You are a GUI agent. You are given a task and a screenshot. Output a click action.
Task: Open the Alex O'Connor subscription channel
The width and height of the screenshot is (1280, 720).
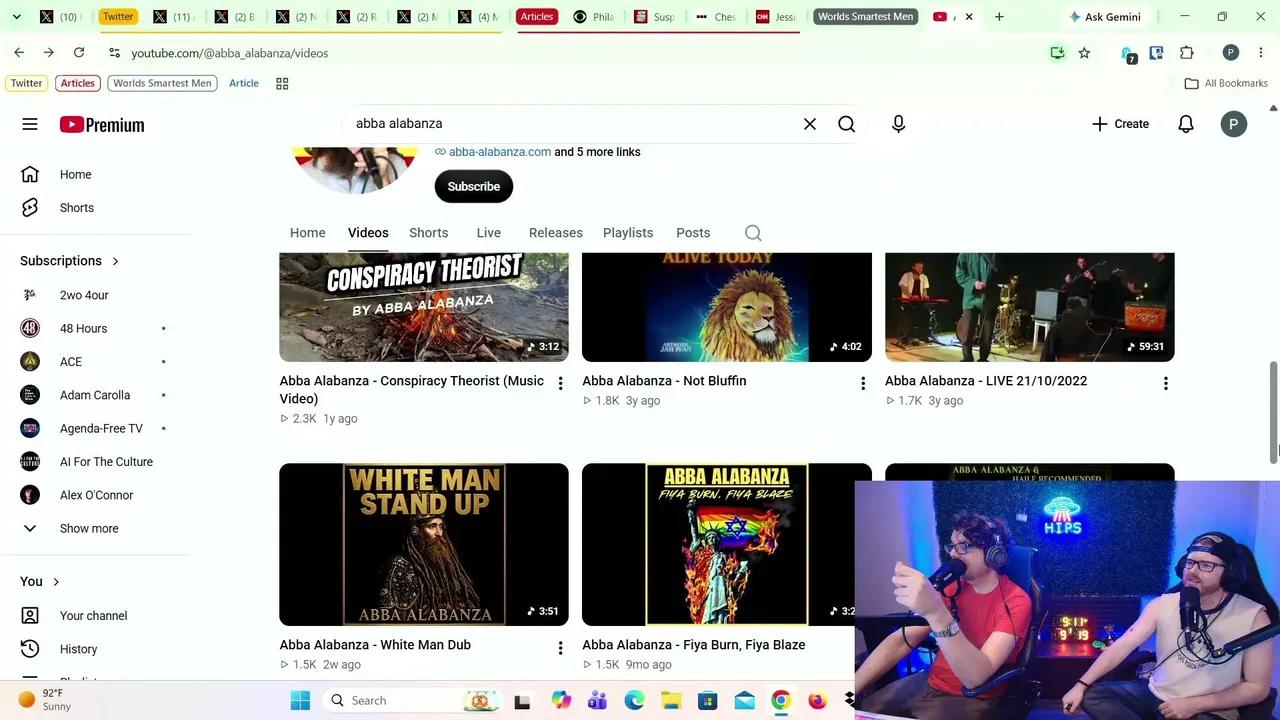click(x=95, y=495)
